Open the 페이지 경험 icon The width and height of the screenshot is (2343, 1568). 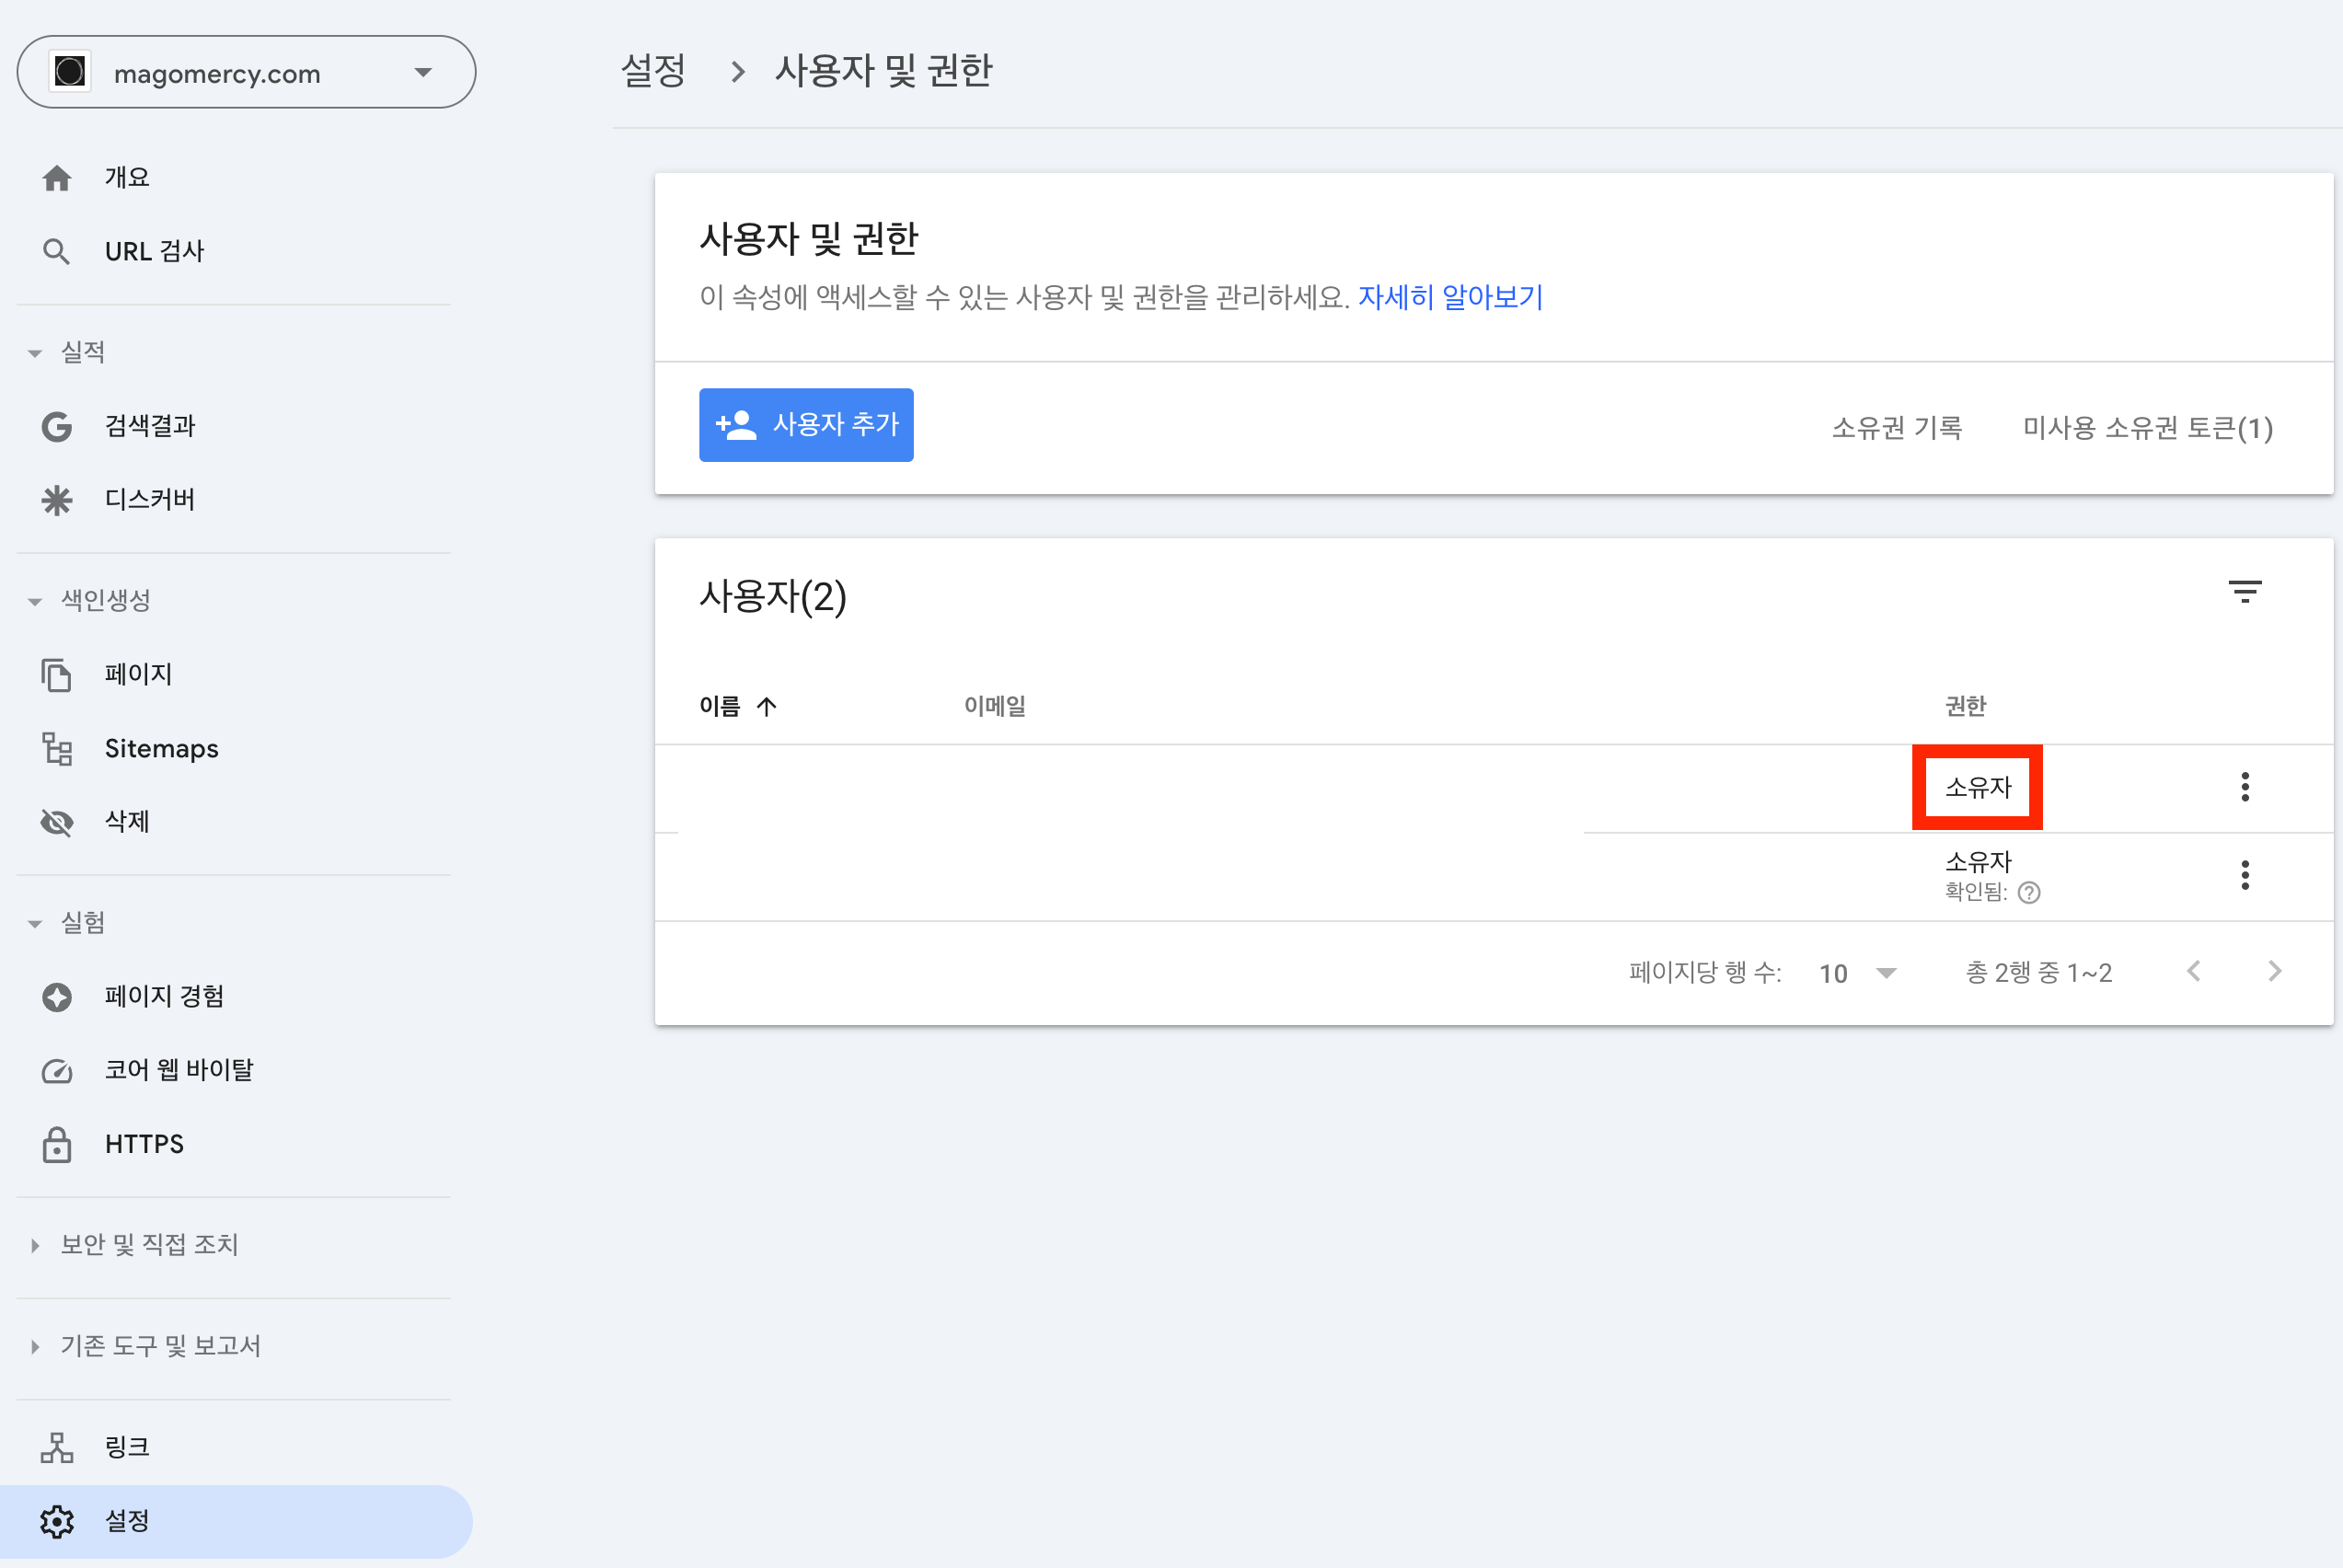pos(57,997)
